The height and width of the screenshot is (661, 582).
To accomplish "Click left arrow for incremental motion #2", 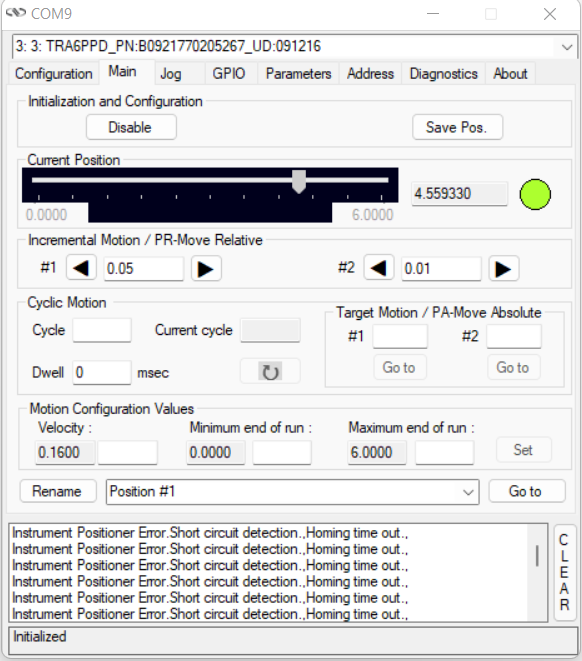I will click(x=379, y=268).
